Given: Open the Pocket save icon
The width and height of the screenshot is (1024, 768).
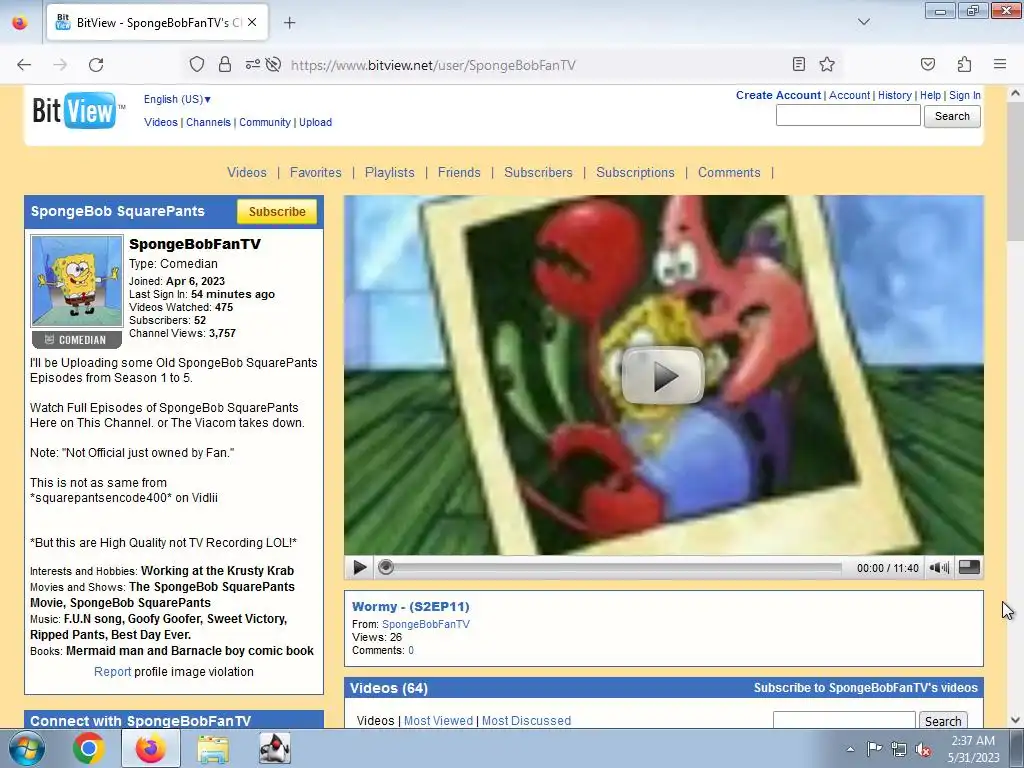Looking at the screenshot, I should tap(927, 64).
